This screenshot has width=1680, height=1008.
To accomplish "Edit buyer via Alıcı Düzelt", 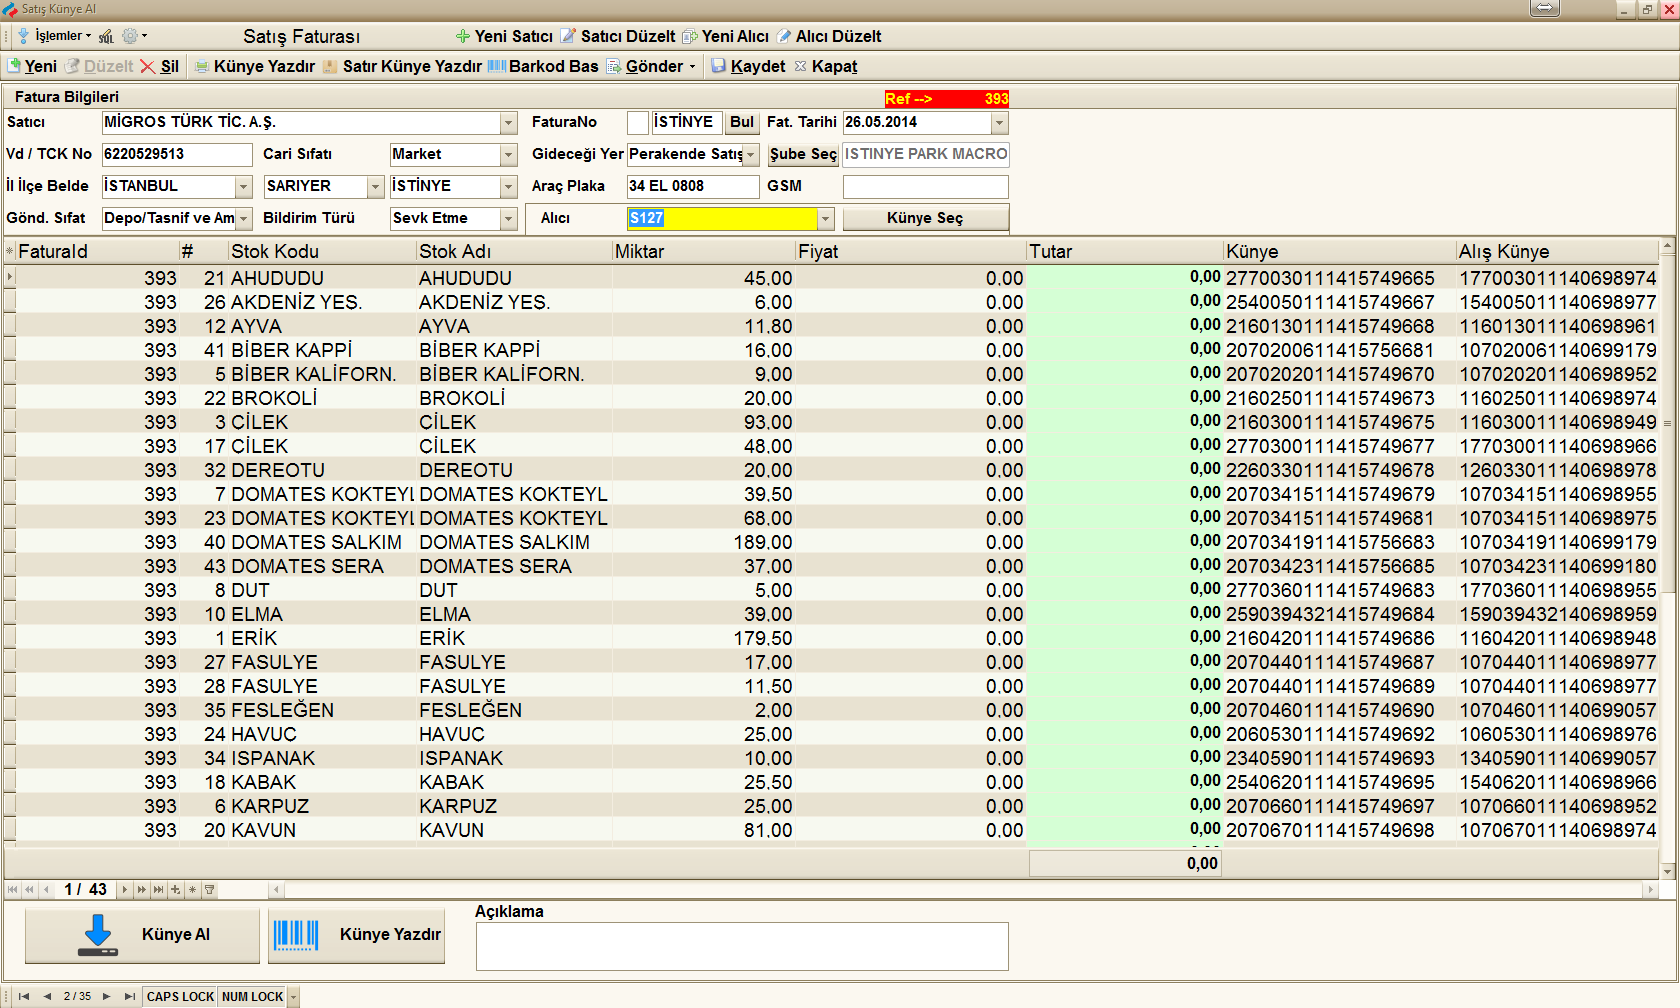I will pyautogui.click(x=829, y=36).
